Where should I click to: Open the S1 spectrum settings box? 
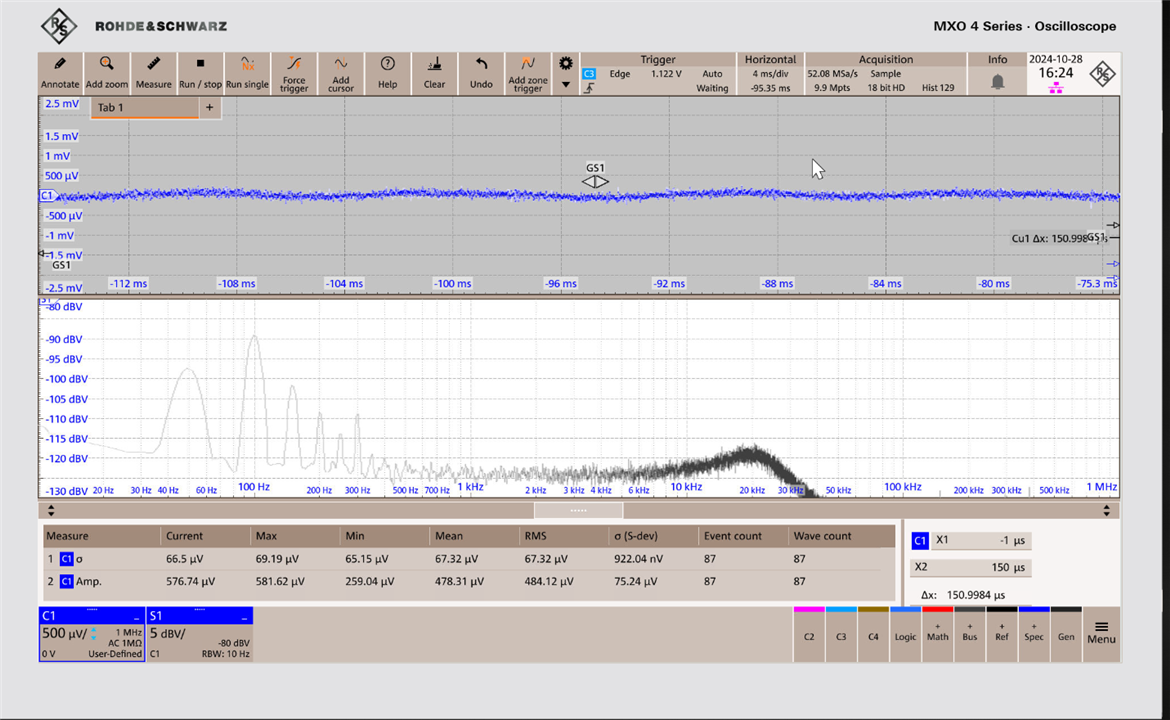click(x=200, y=634)
